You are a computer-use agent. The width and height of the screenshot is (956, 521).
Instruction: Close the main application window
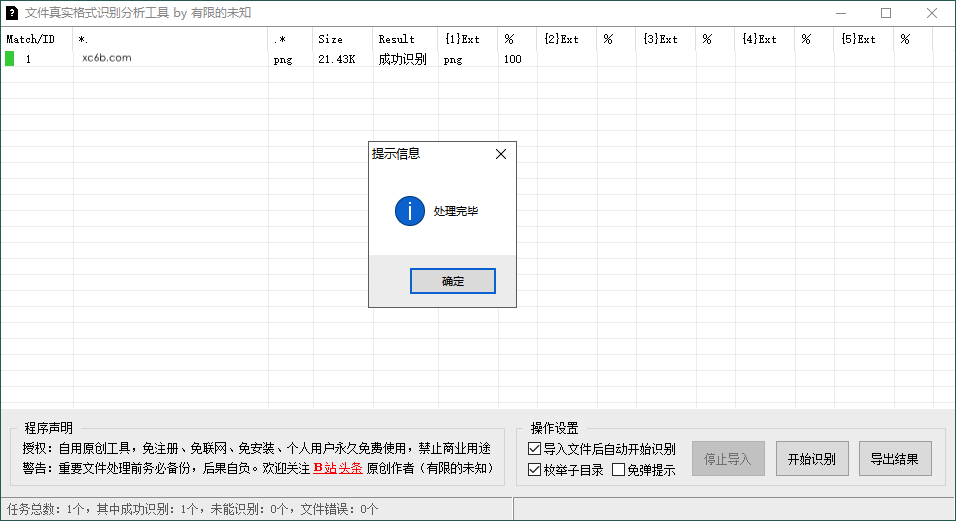932,13
